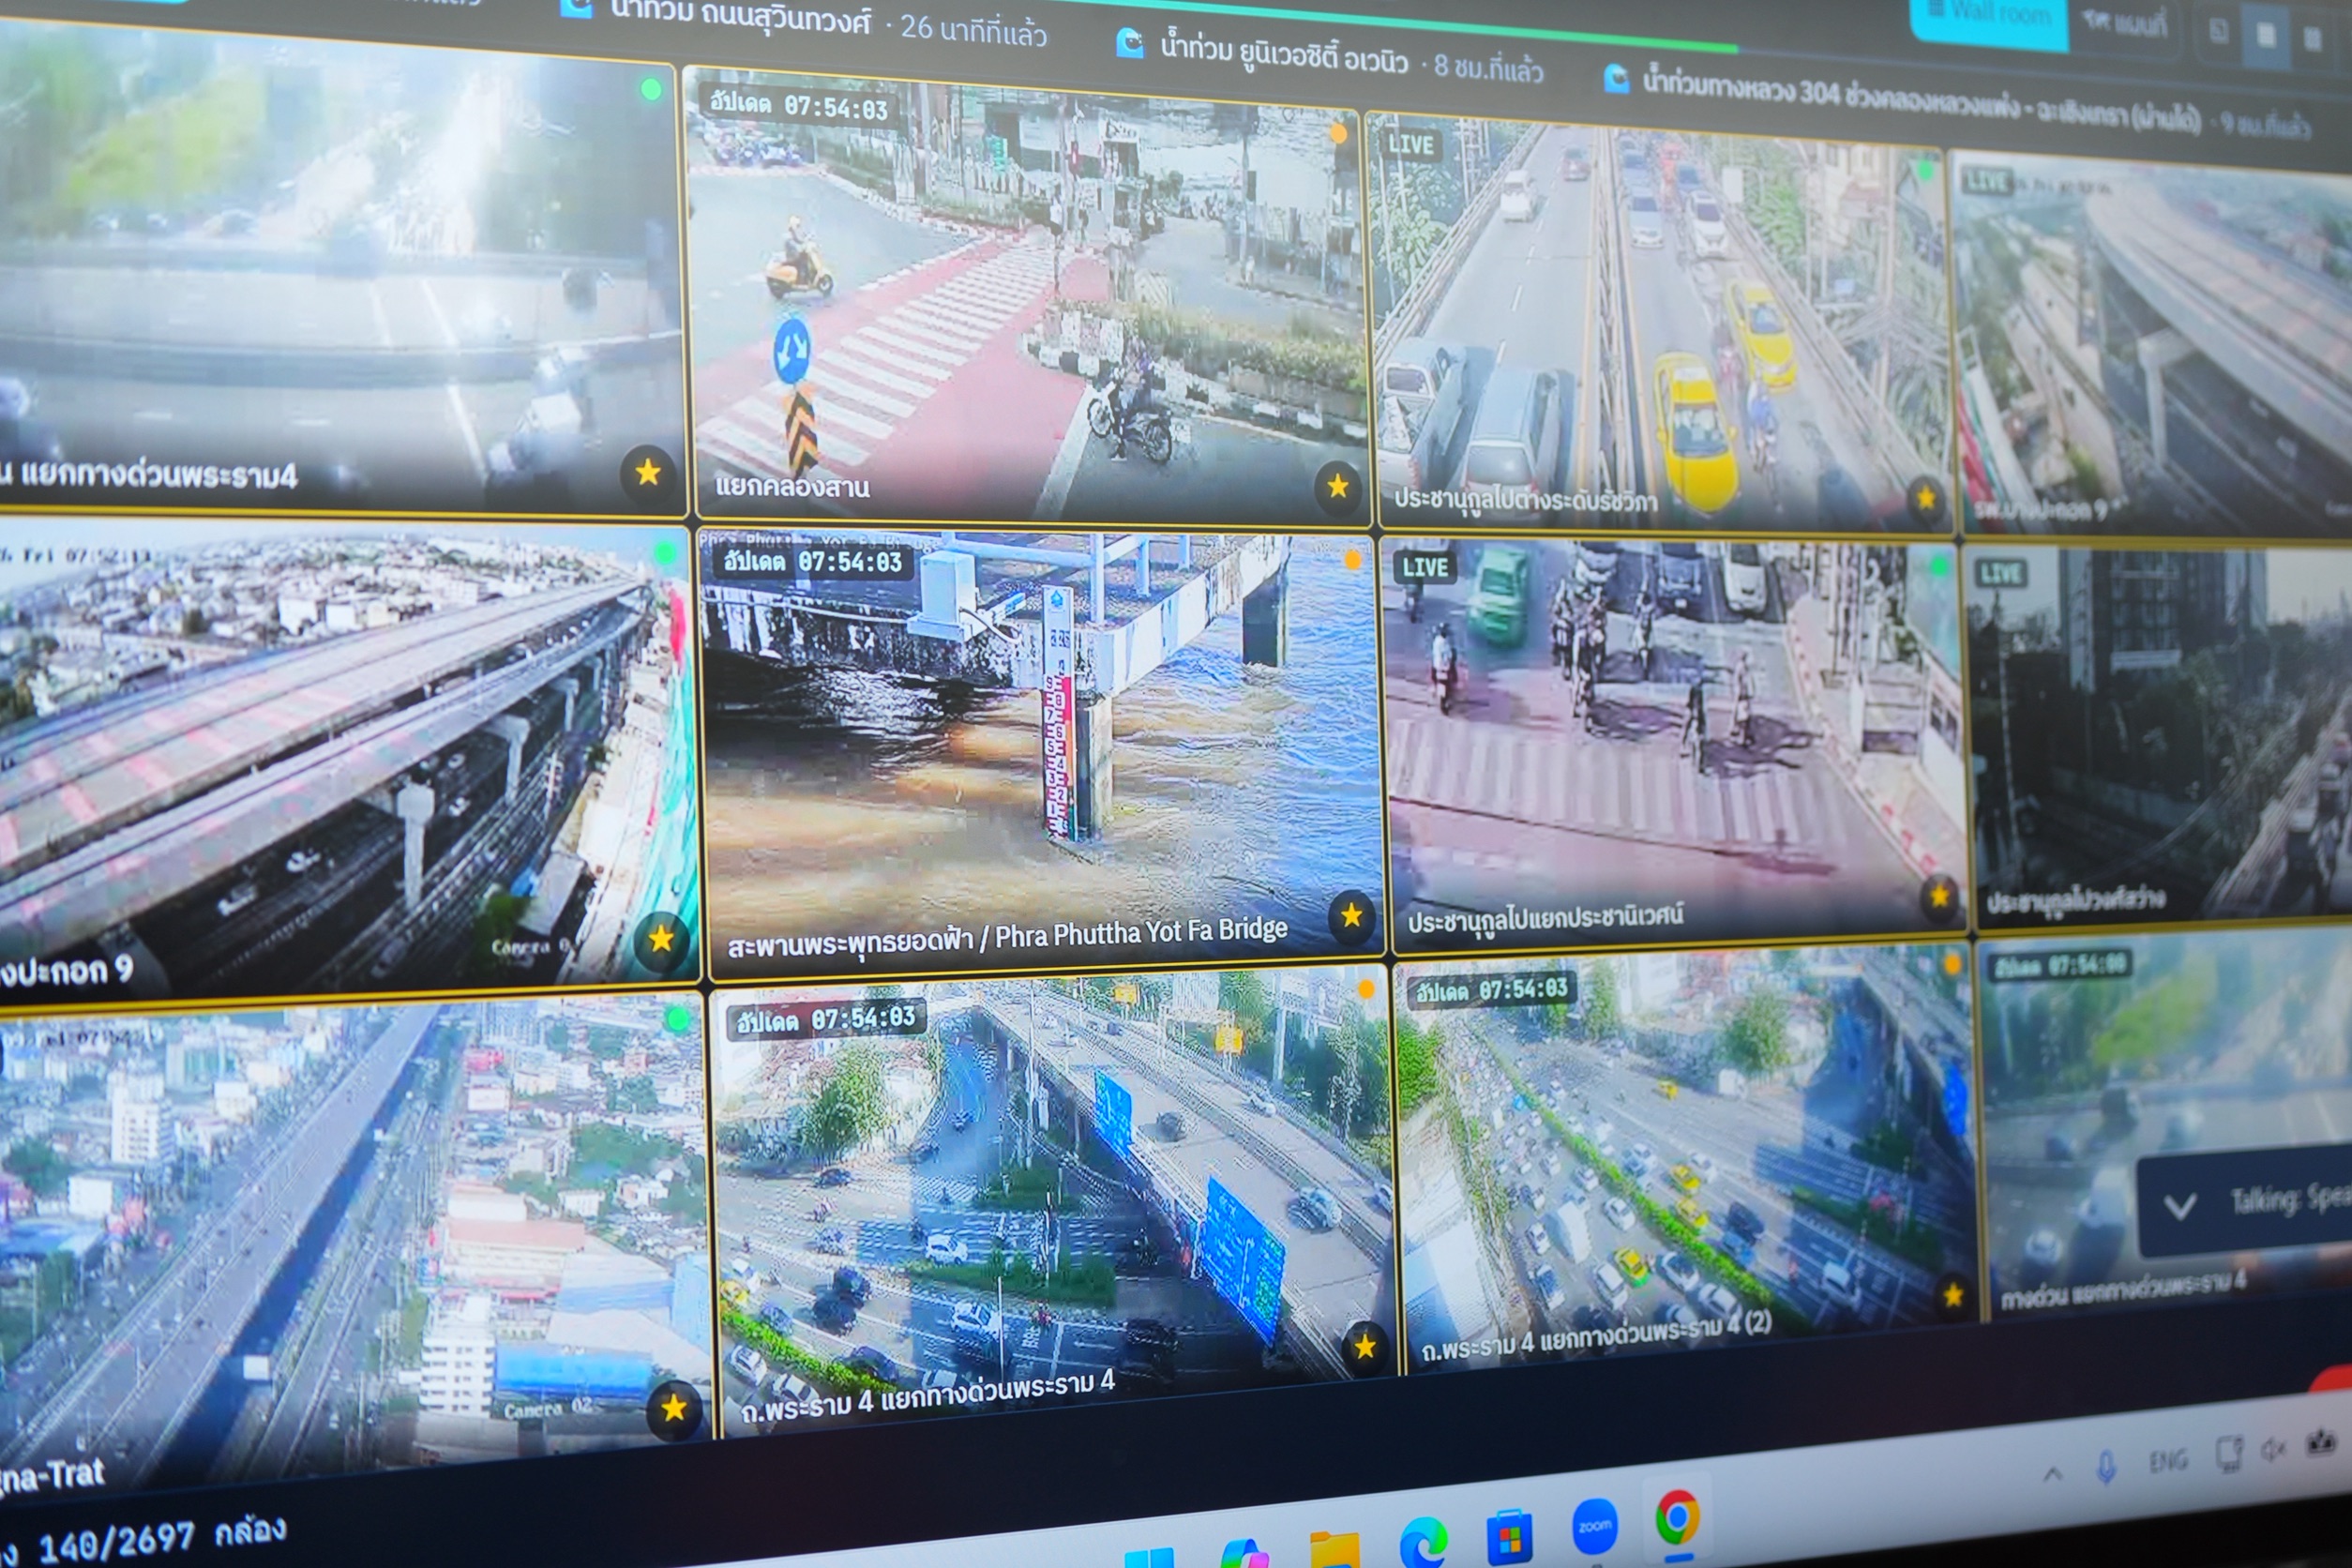Click flood icon beside ยูนิเวอร์ซิตี้ อเวนิว alert
This screenshot has width=2352, height=1568.
coord(1130,44)
